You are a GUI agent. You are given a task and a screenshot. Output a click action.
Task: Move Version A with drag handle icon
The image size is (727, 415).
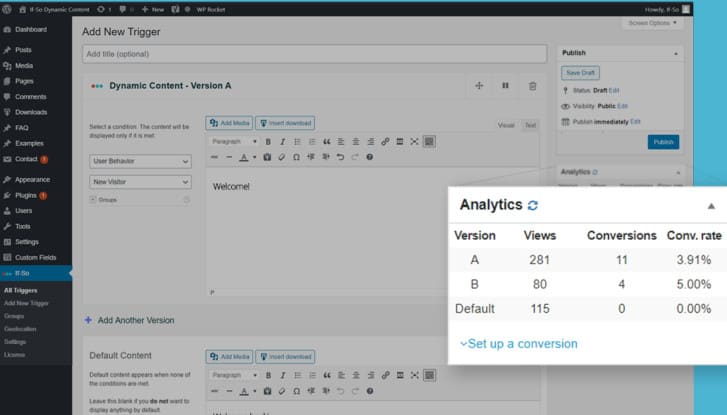click(x=479, y=86)
